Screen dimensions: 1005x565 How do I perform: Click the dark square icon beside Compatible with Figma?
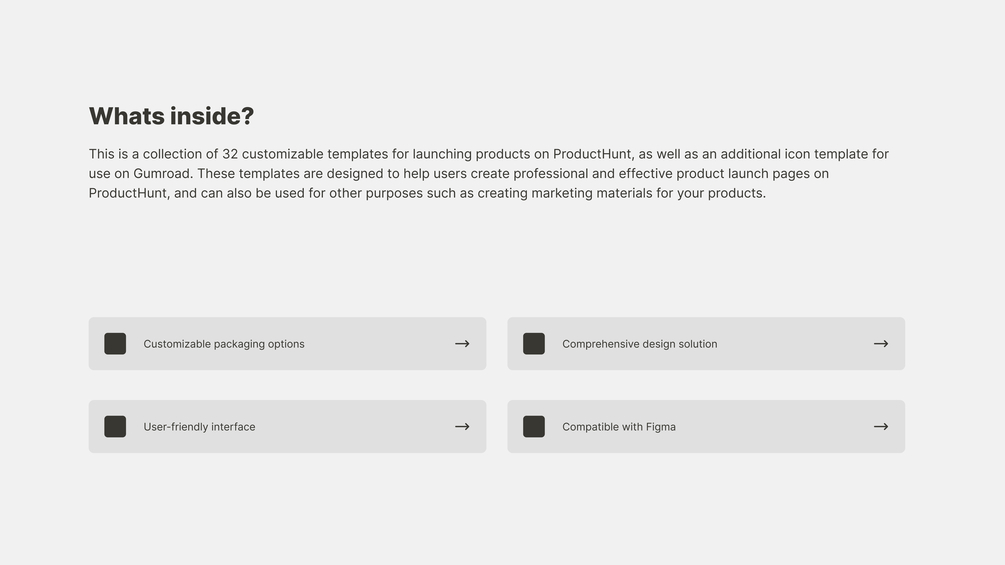coord(534,427)
